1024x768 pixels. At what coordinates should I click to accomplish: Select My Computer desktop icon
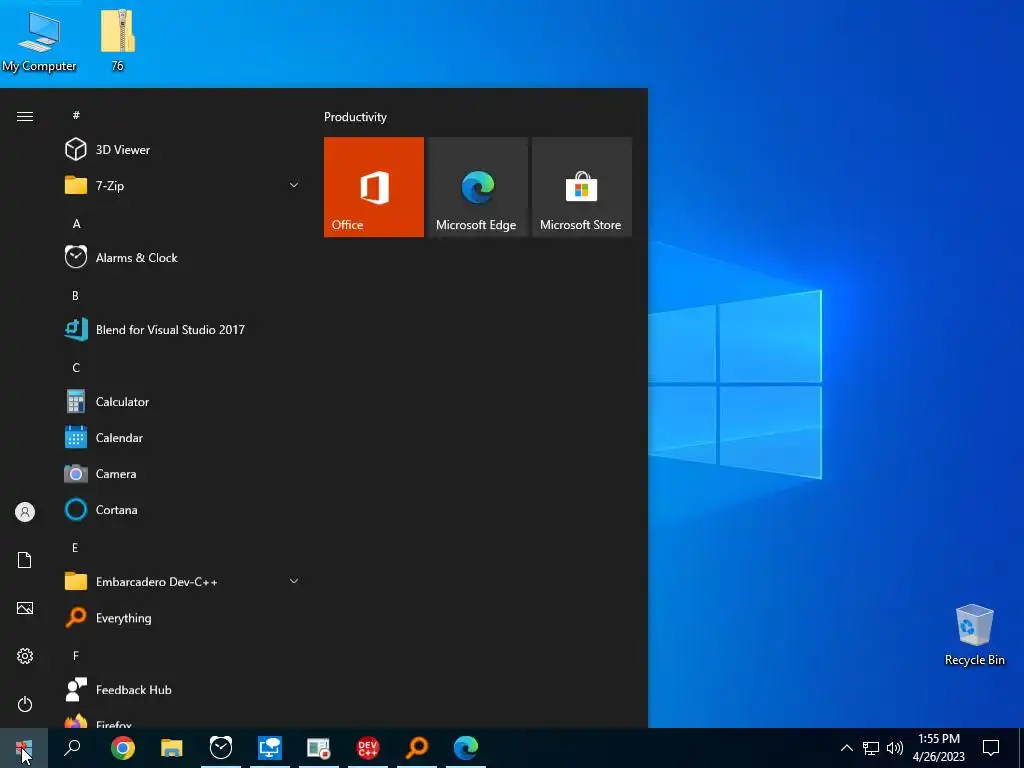coord(39,41)
